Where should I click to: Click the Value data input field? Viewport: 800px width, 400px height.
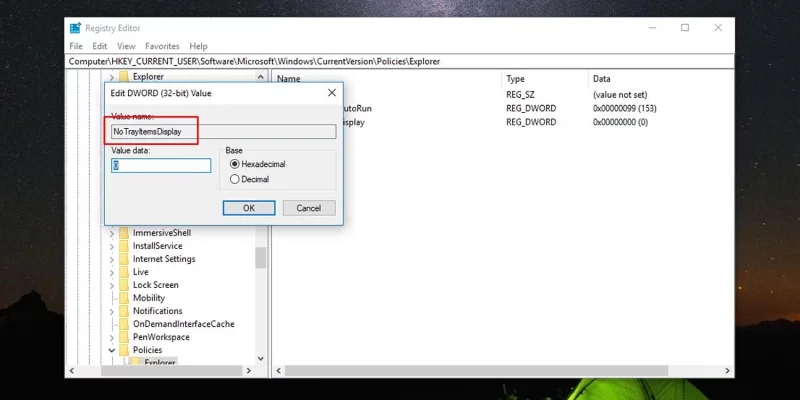161,165
